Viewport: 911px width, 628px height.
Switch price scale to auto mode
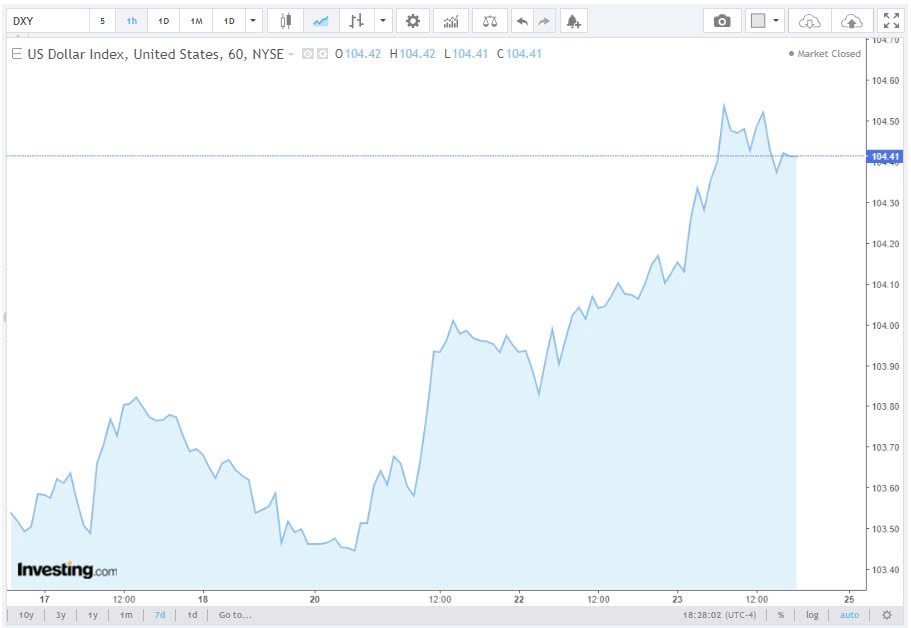tap(849, 615)
